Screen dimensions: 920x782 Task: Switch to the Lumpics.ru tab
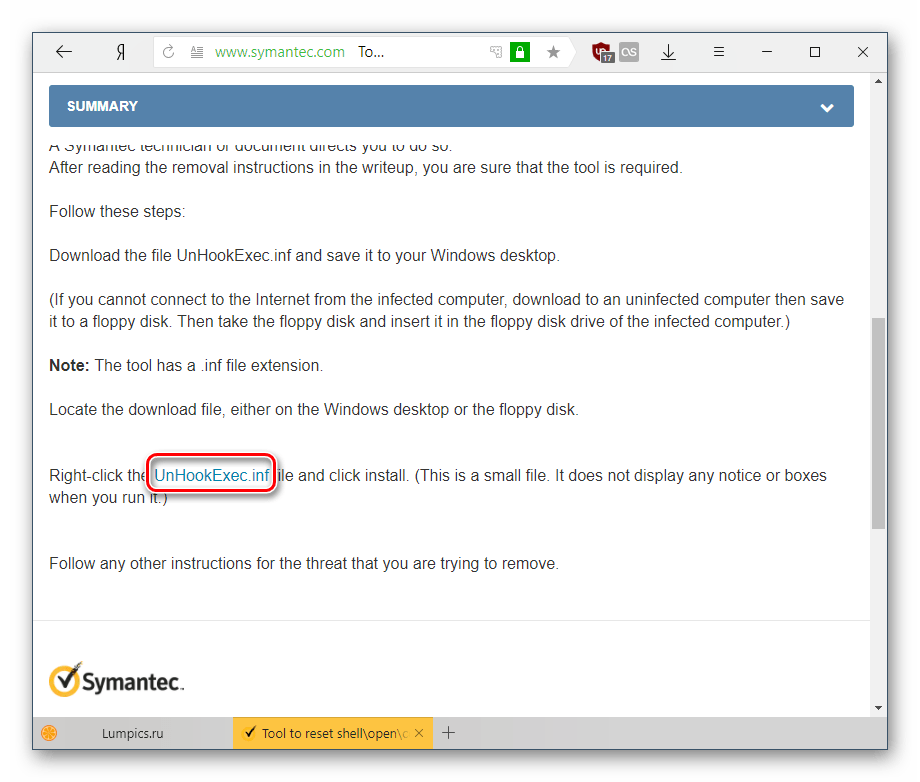[132, 733]
